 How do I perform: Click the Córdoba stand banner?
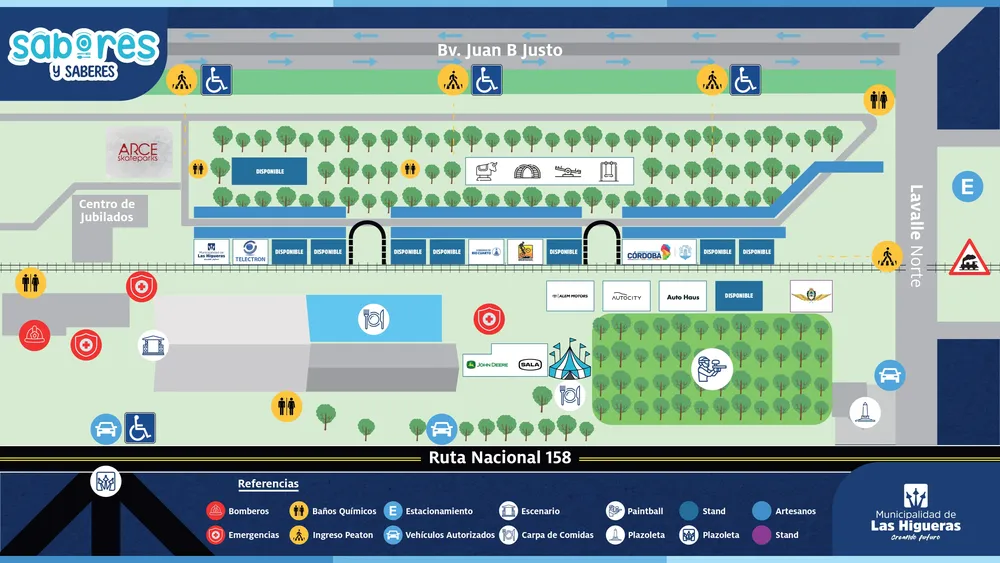[x=649, y=253]
